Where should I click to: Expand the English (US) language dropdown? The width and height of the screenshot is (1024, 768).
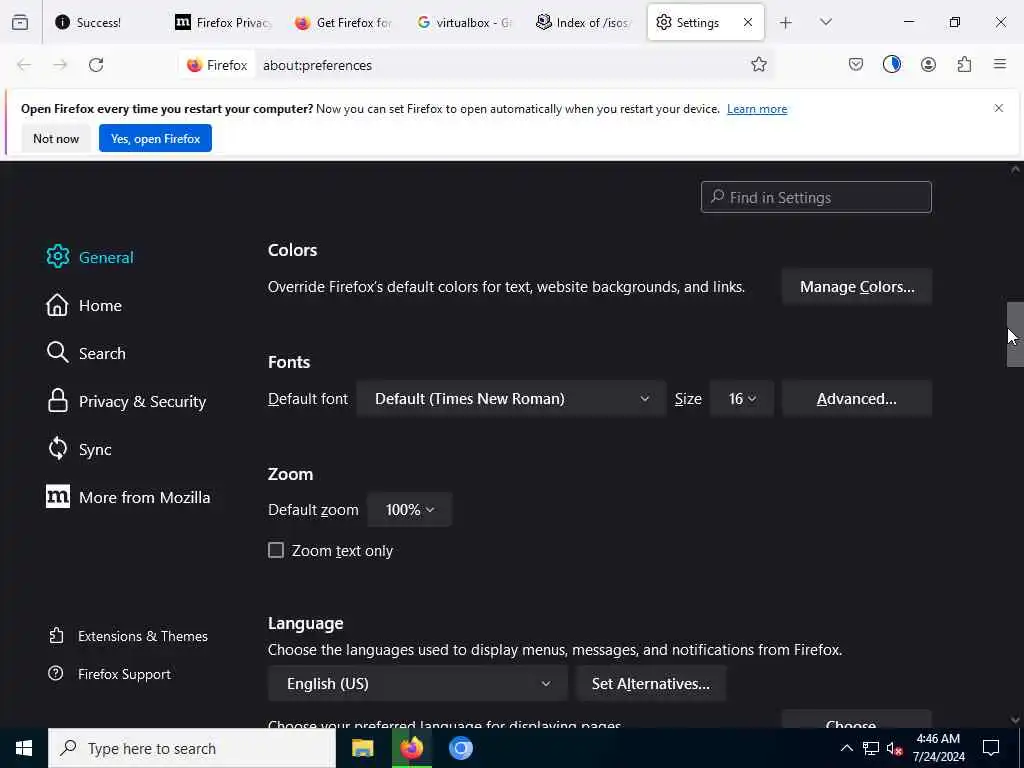point(418,684)
